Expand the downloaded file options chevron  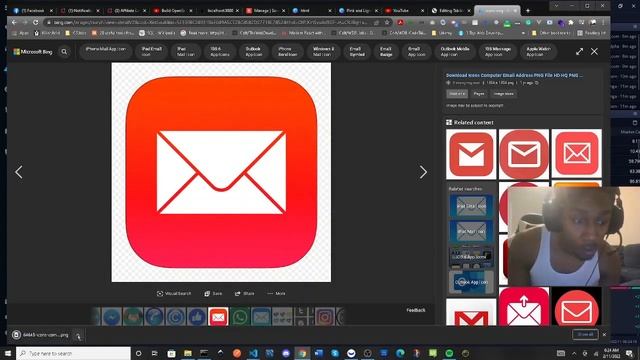pos(78,335)
